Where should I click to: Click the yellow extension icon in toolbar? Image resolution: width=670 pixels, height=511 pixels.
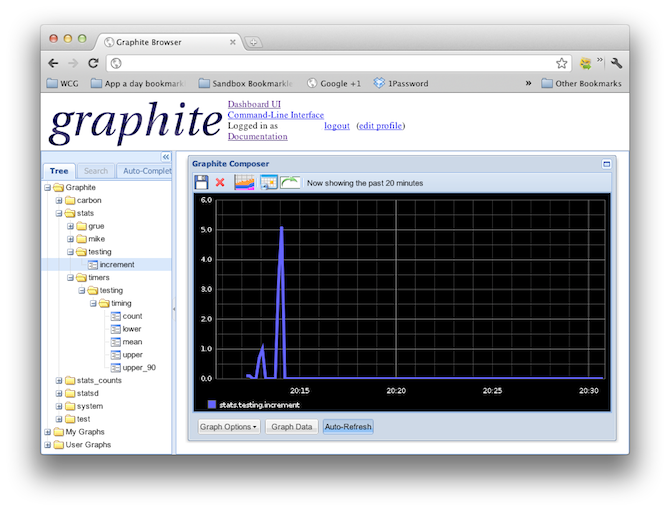coord(585,64)
